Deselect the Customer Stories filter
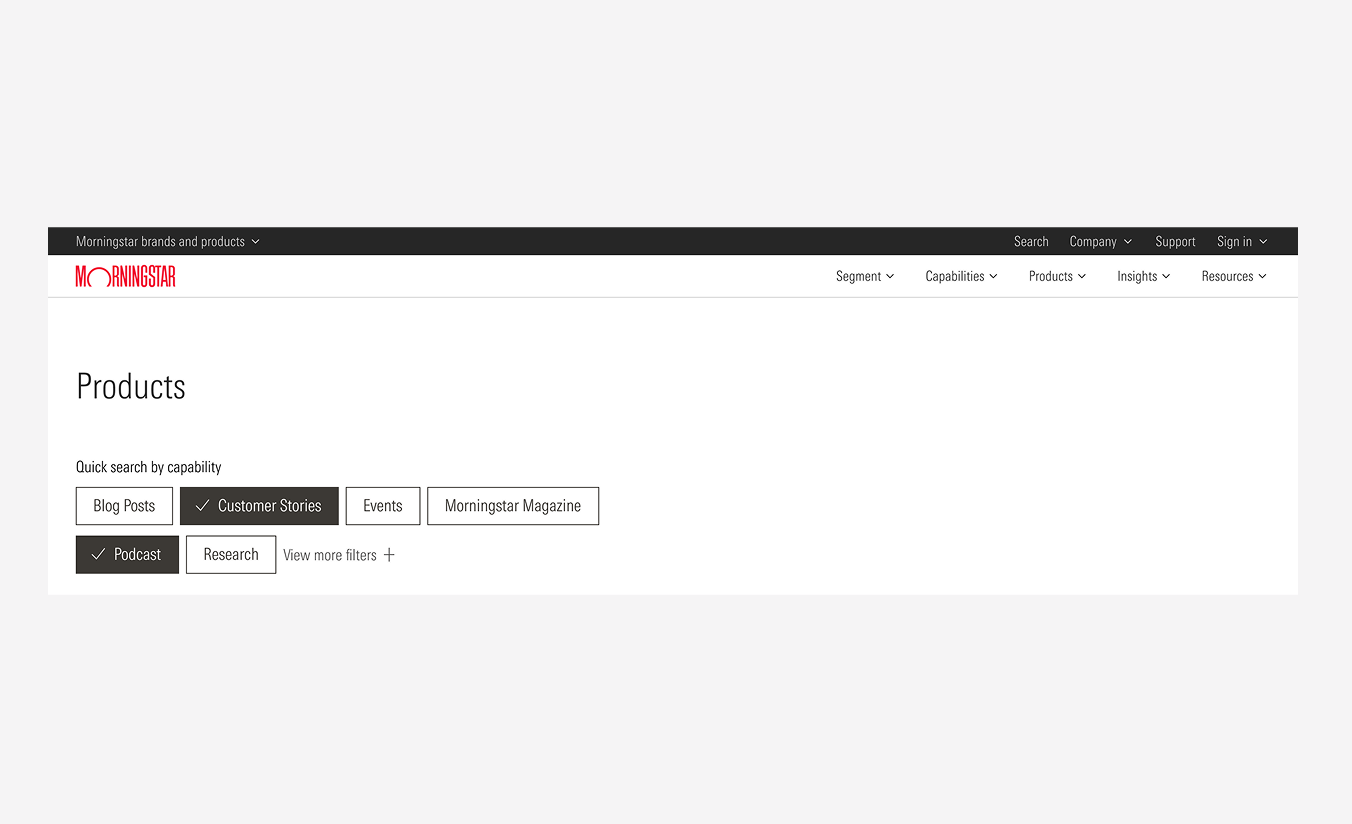 coord(259,506)
